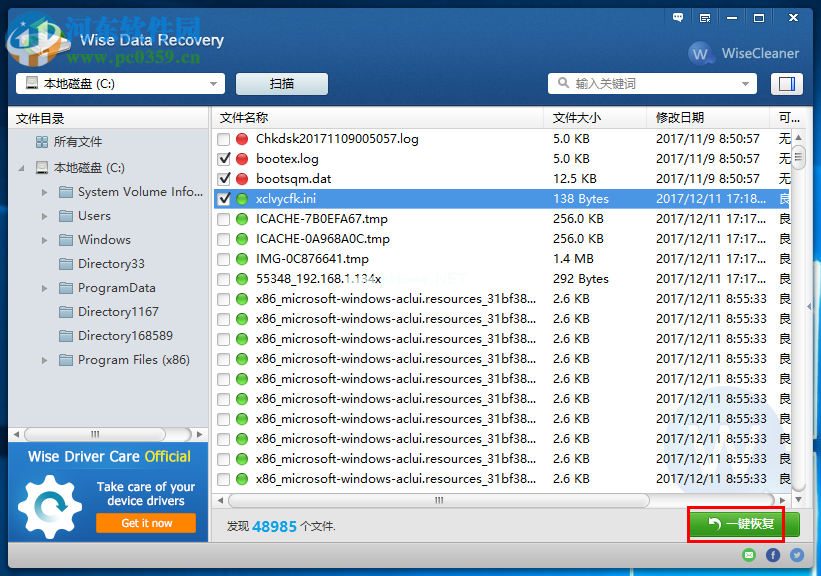Click the Twitter icon at bottom right
The height and width of the screenshot is (576, 821).
coord(796,553)
